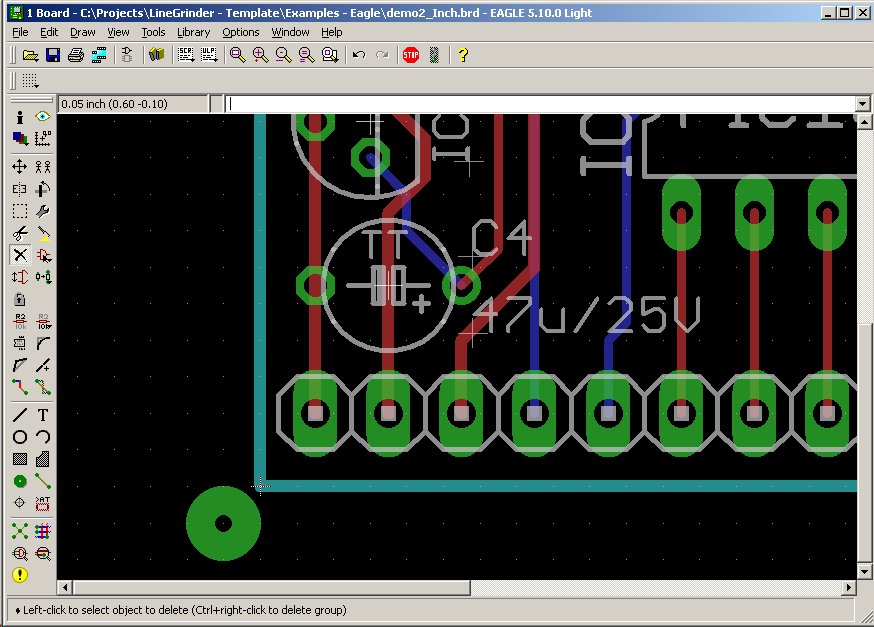Click the Zoom to fit icon

[238, 55]
